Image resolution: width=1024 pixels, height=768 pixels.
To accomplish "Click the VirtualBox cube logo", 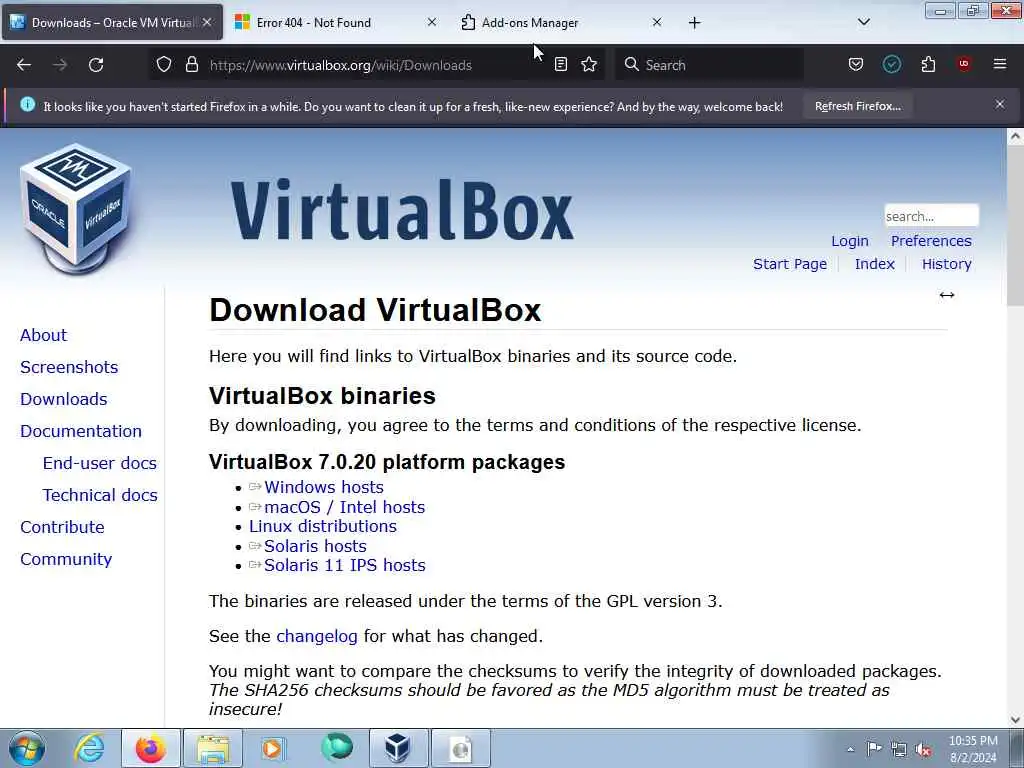I will tap(76, 209).
